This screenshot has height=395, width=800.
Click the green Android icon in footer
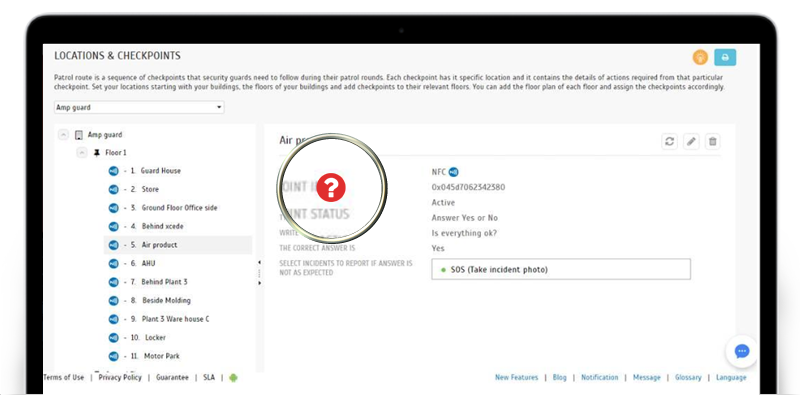(x=234, y=378)
